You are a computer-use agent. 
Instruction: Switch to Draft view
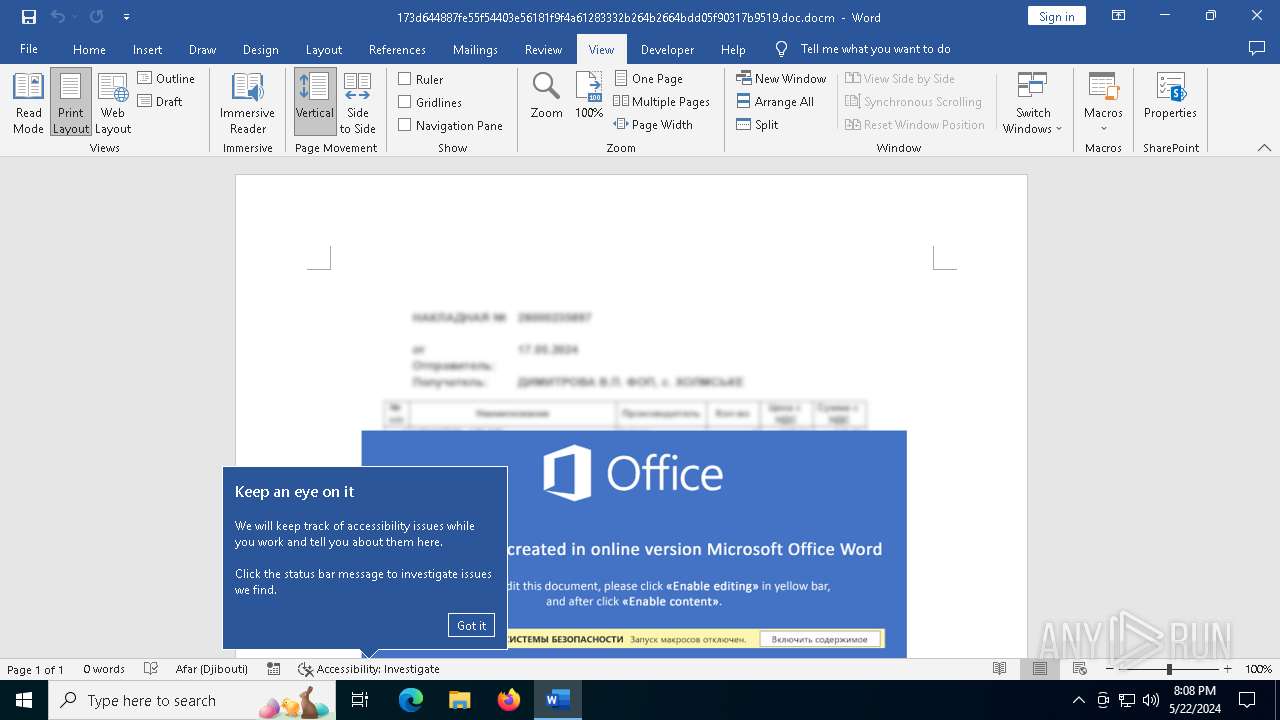(x=160, y=101)
